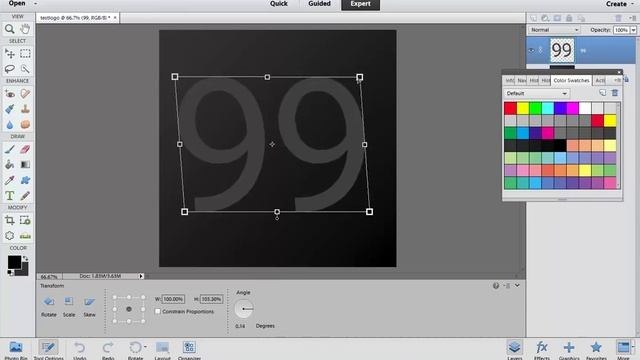Switch to Expert edit mode
The height and width of the screenshot is (360, 640).
[x=360, y=4]
